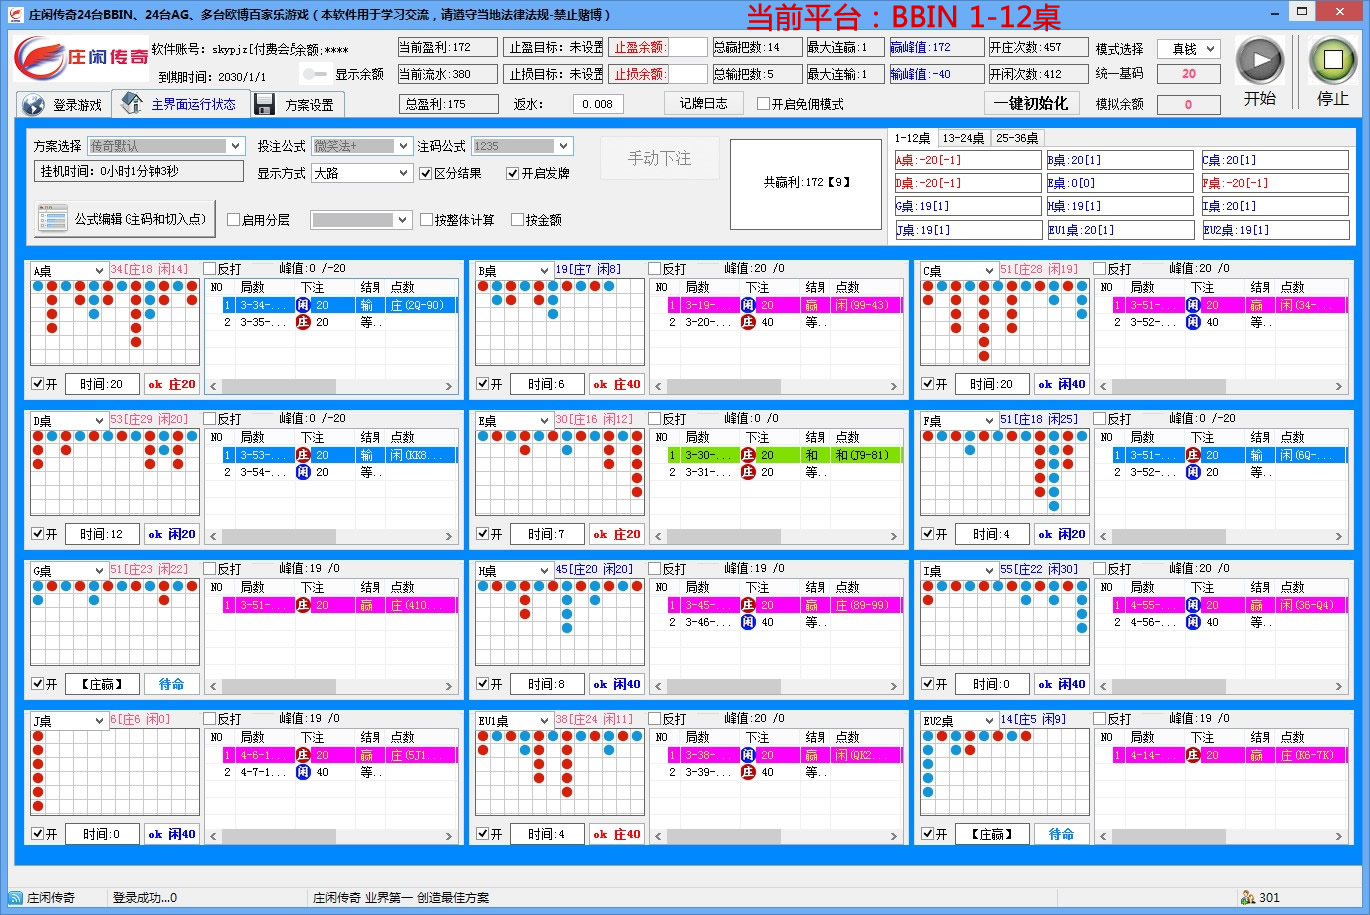Open the 记牌日志 log button
1370x915 pixels.
(704, 103)
